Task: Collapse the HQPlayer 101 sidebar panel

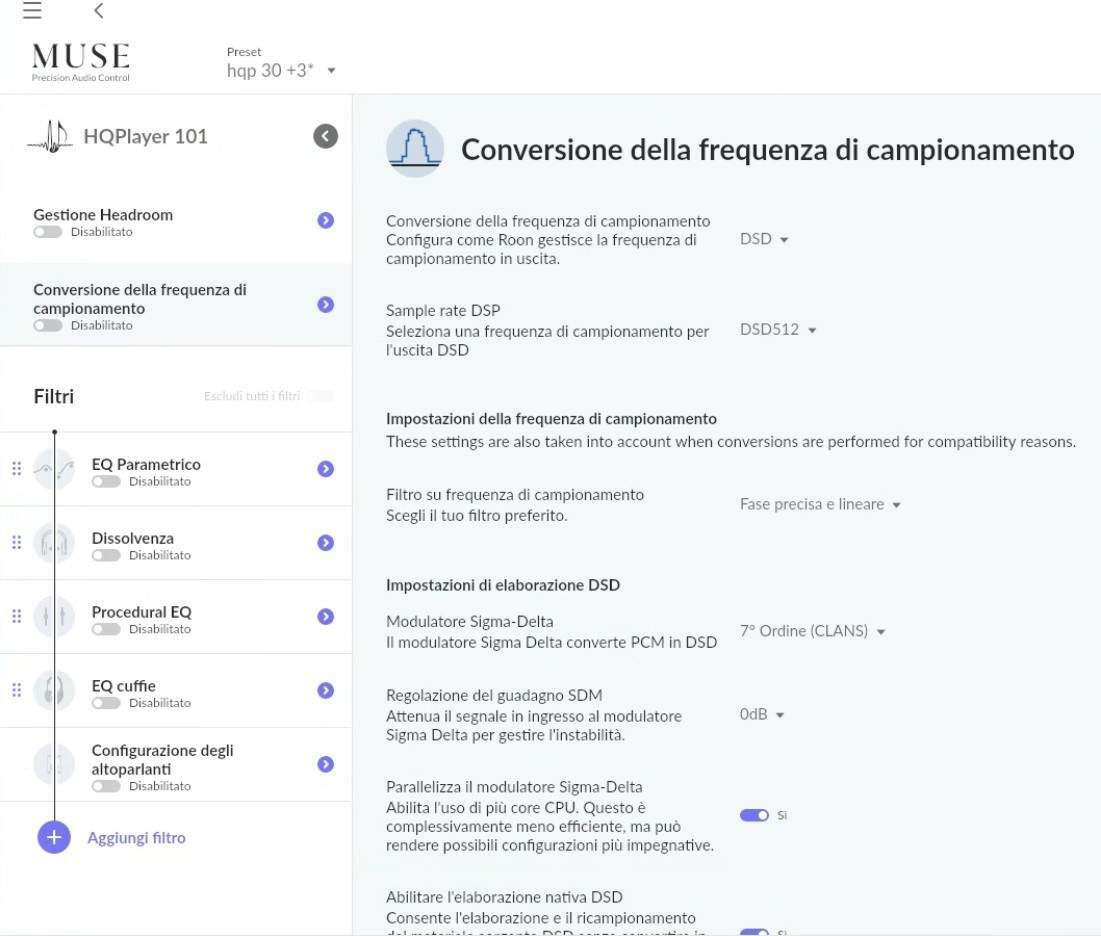Action: coord(325,136)
